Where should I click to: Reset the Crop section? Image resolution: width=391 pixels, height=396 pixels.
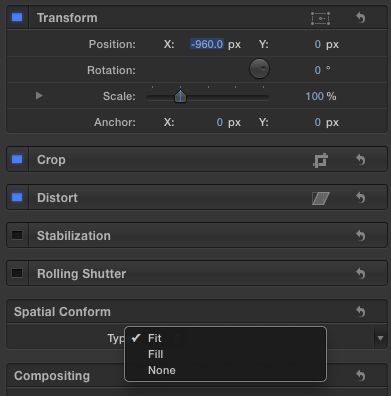[360, 160]
